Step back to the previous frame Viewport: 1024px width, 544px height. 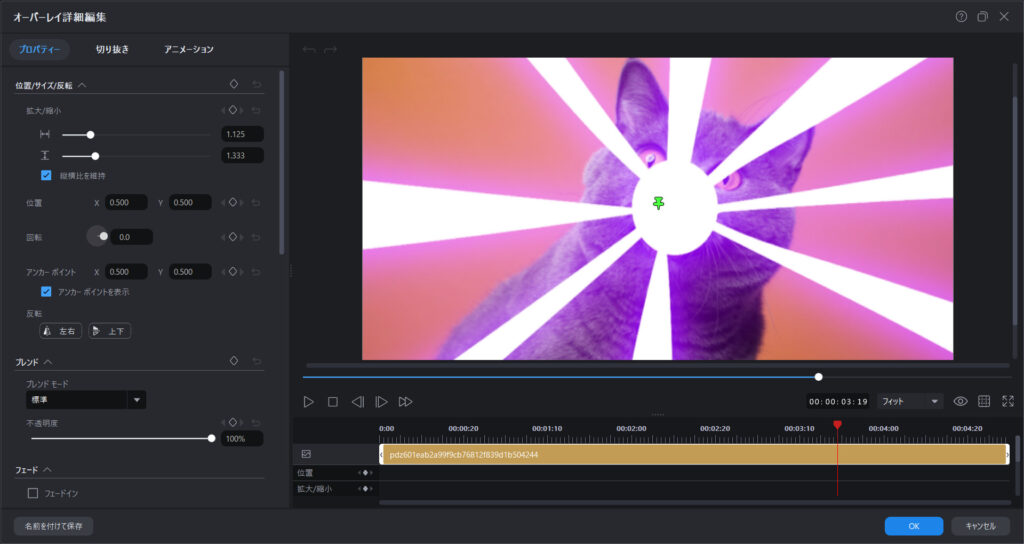point(357,401)
